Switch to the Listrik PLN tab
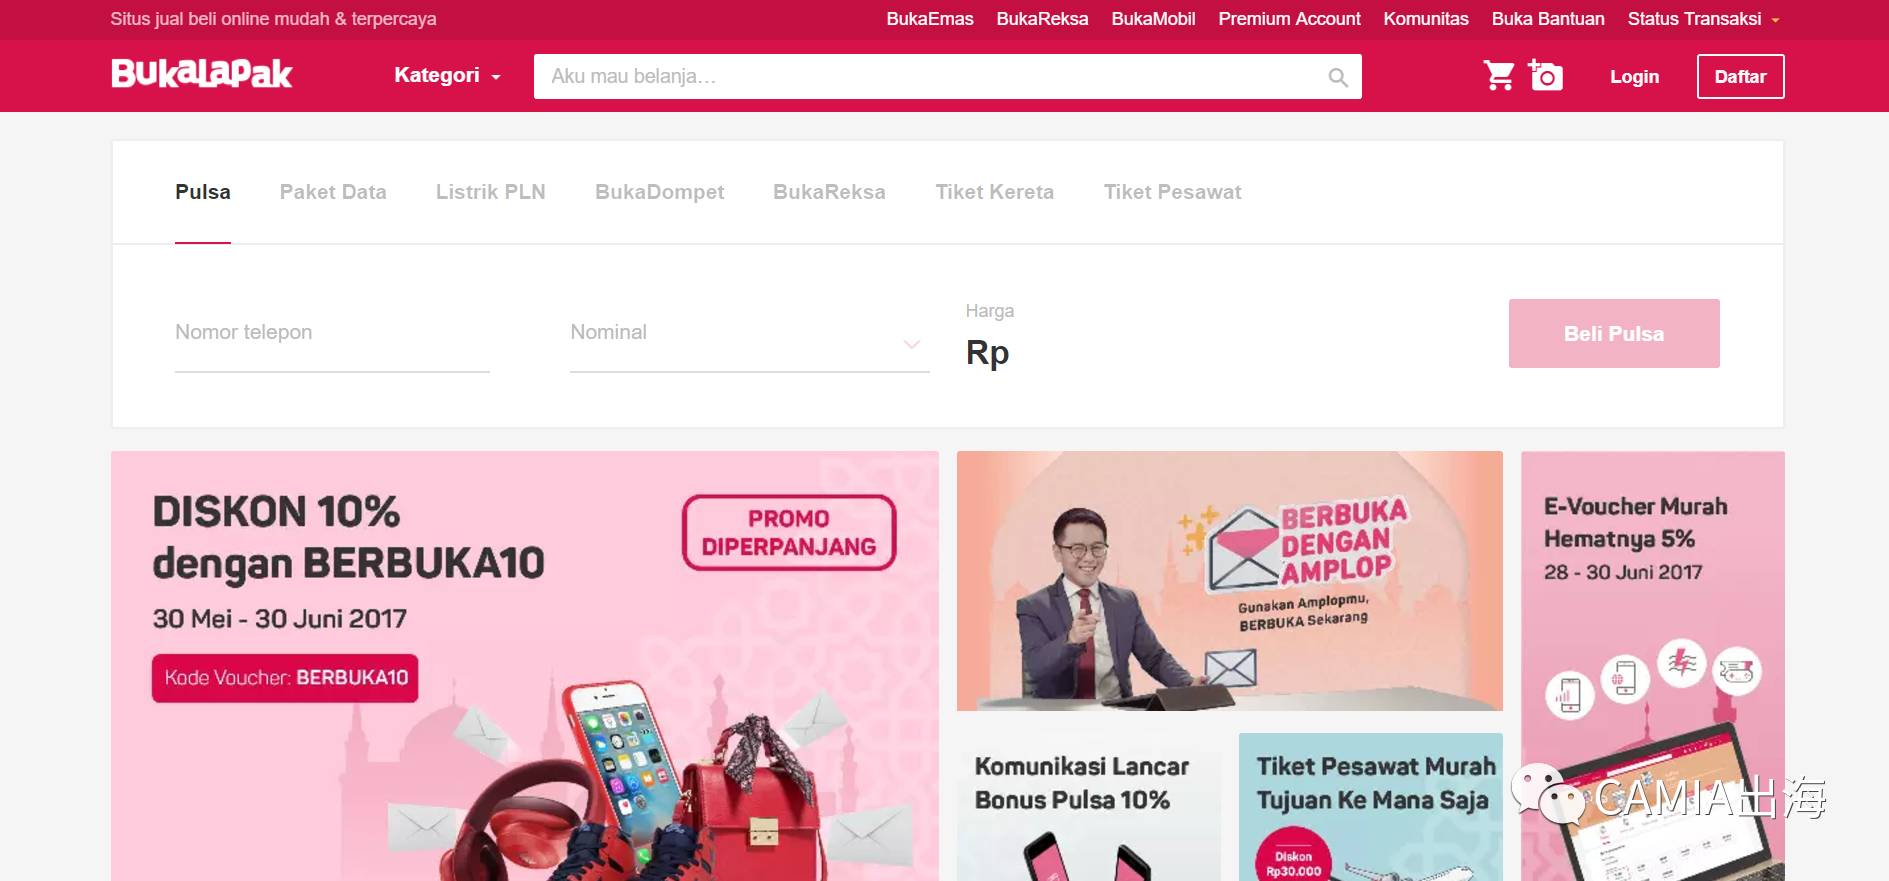Screen dimensions: 1889x881 point(490,192)
